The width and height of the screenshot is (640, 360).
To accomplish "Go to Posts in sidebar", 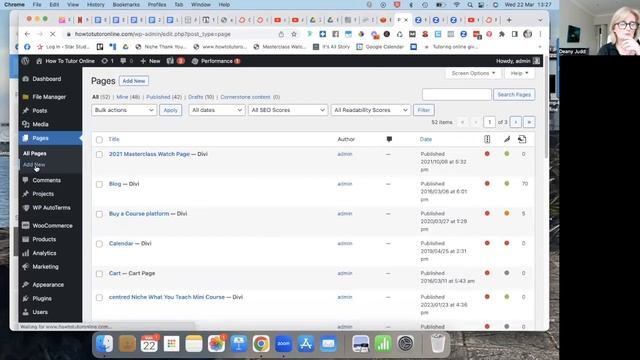I will point(40,111).
